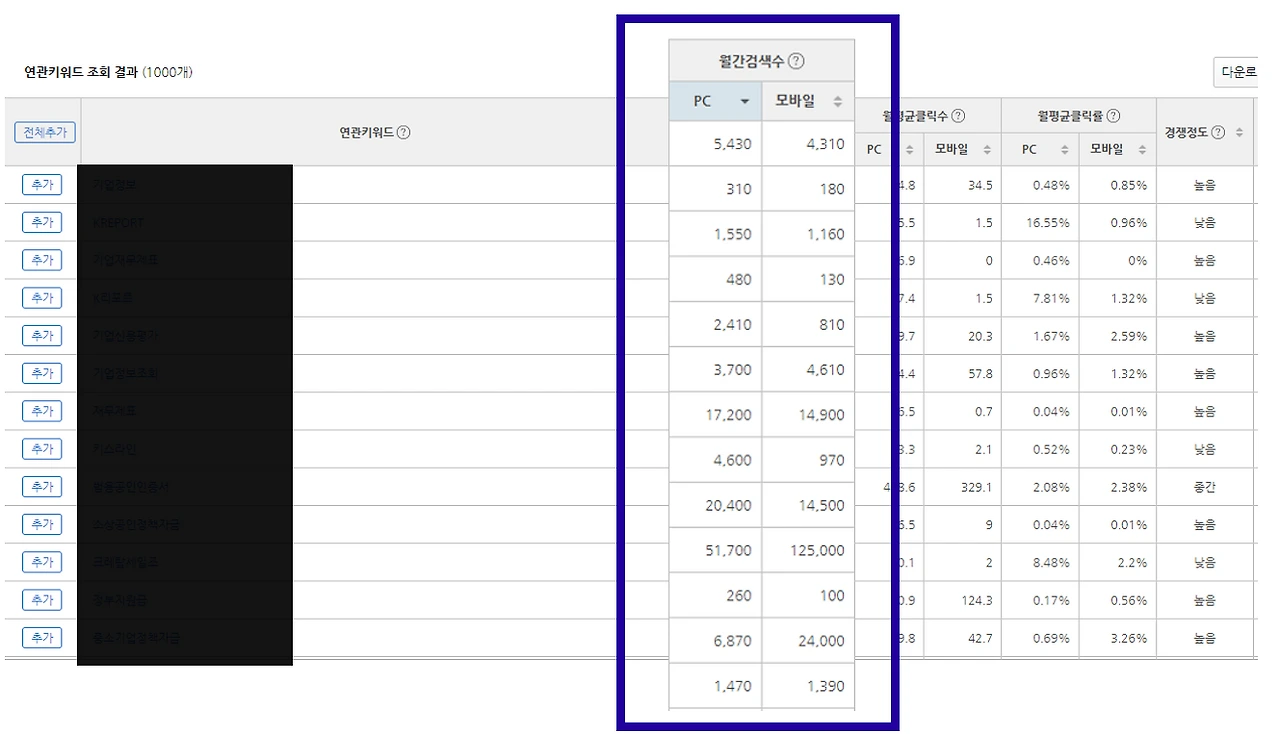Click the 전체추가 button to add all keywords
Screen dimensions: 1280x734
click(44, 131)
